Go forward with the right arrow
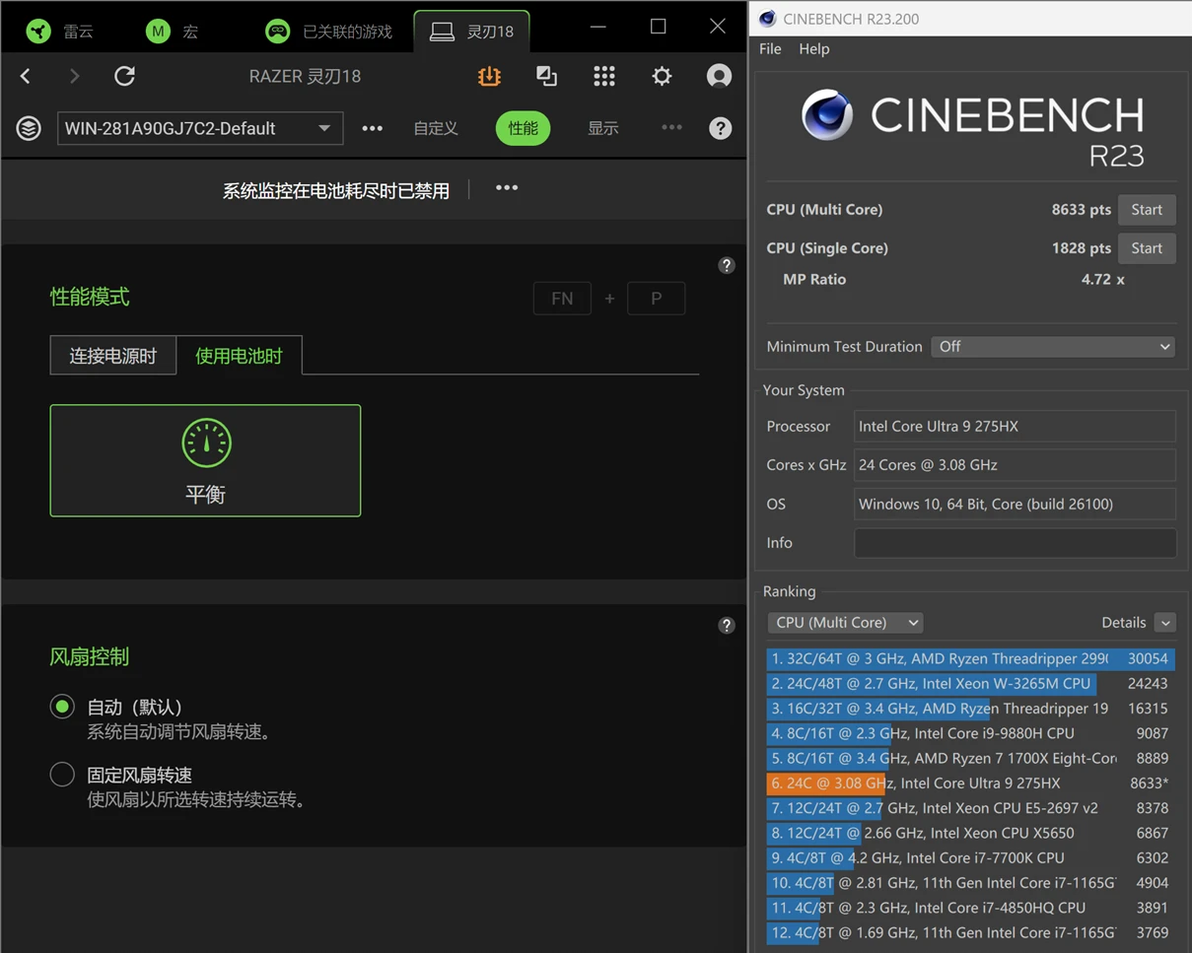The height and width of the screenshot is (953, 1192). (x=74, y=76)
